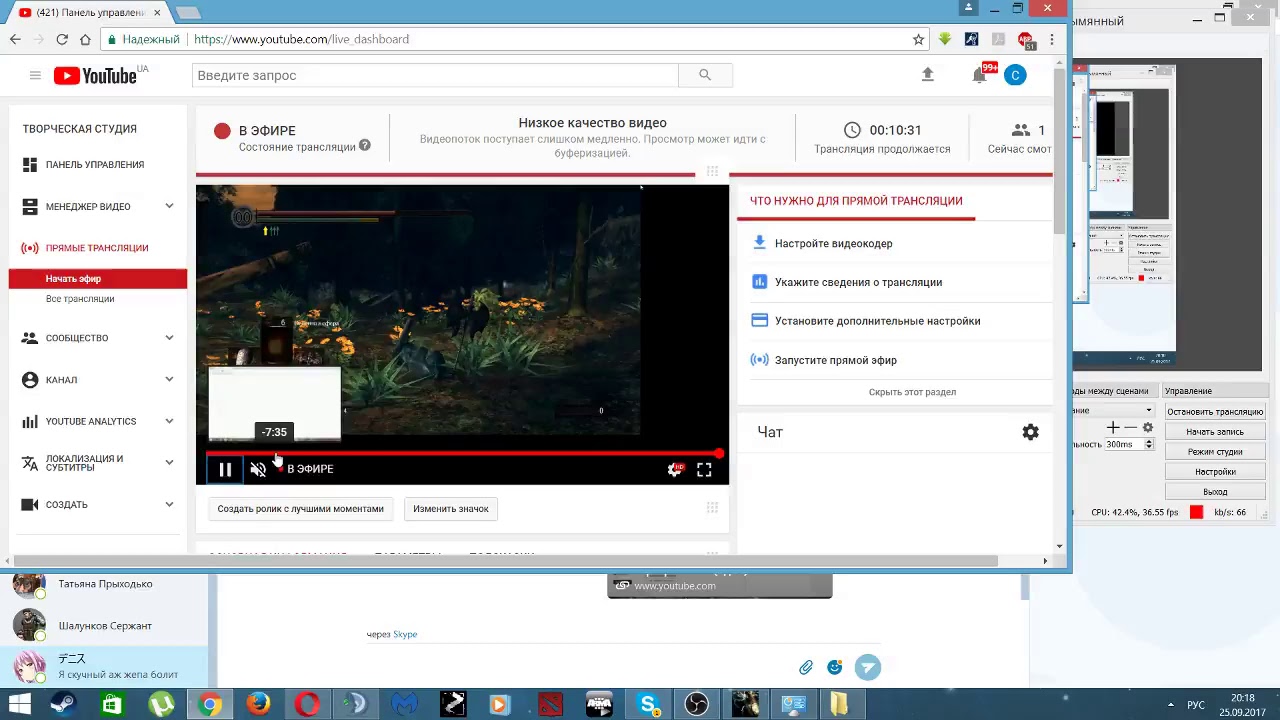Open Панель управления in the sidebar

pyautogui.click(x=95, y=165)
